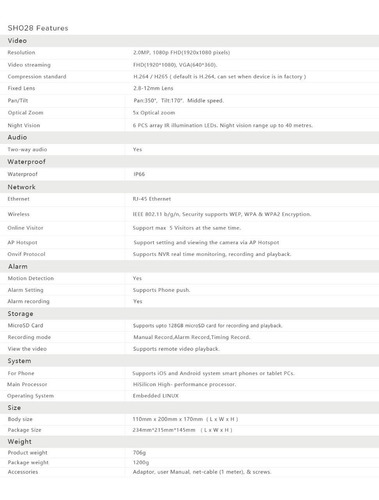Select the Audio section header

[x=189, y=137]
